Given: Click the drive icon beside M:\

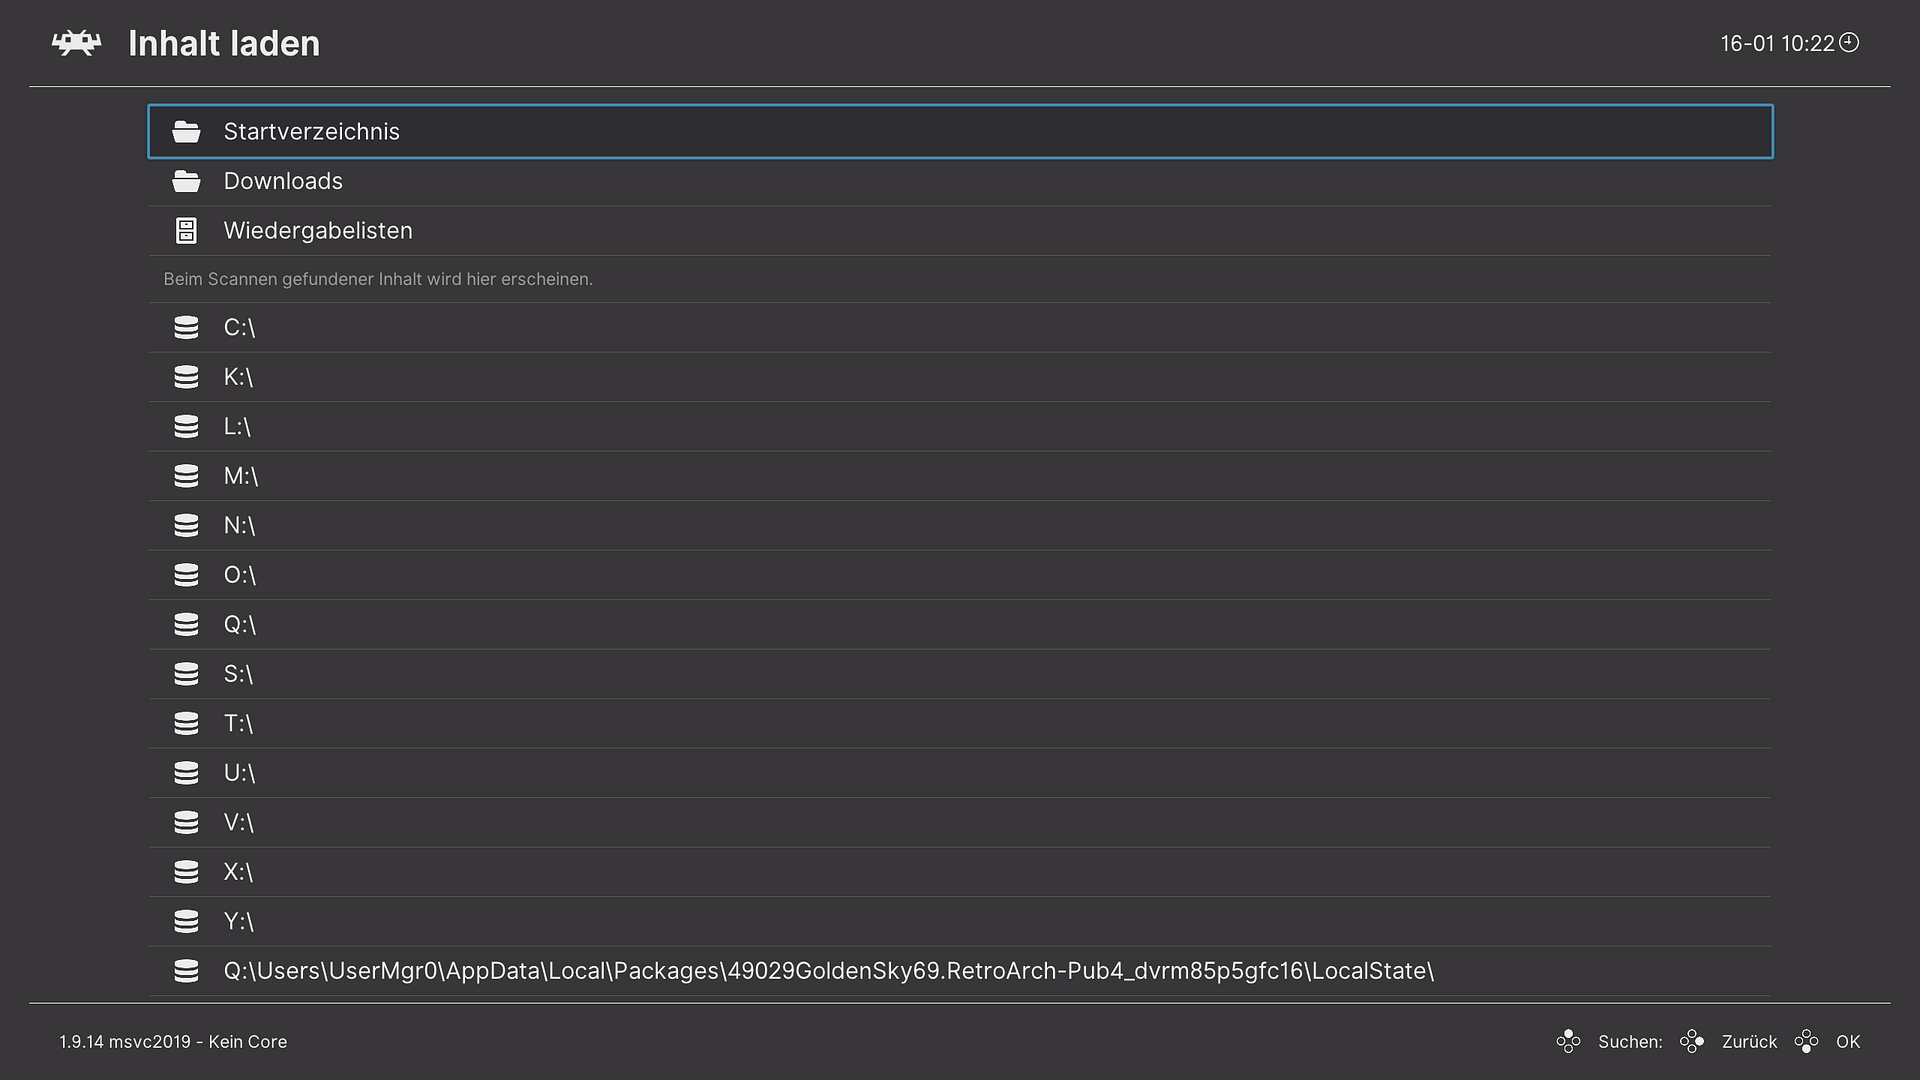Looking at the screenshot, I should point(186,476).
